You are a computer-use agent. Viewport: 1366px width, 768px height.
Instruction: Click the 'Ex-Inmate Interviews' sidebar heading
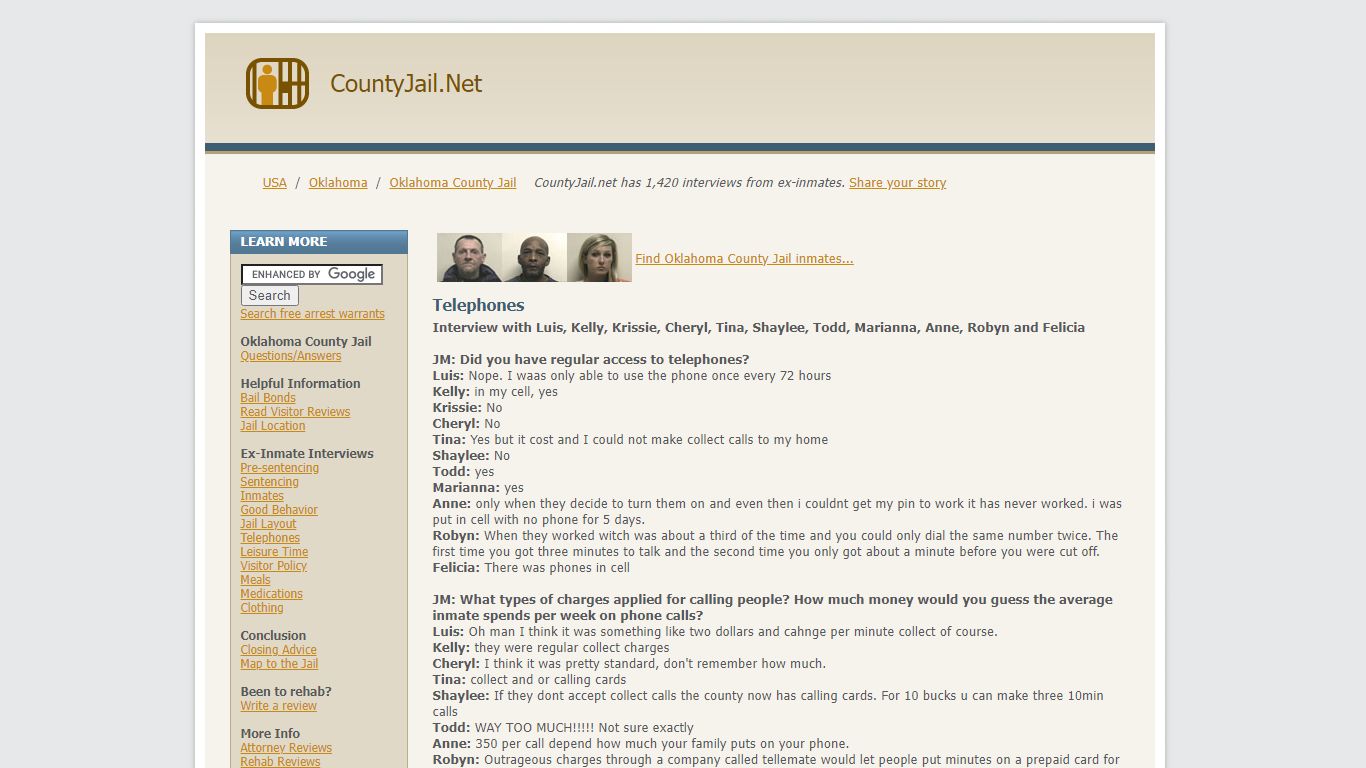click(x=307, y=454)
